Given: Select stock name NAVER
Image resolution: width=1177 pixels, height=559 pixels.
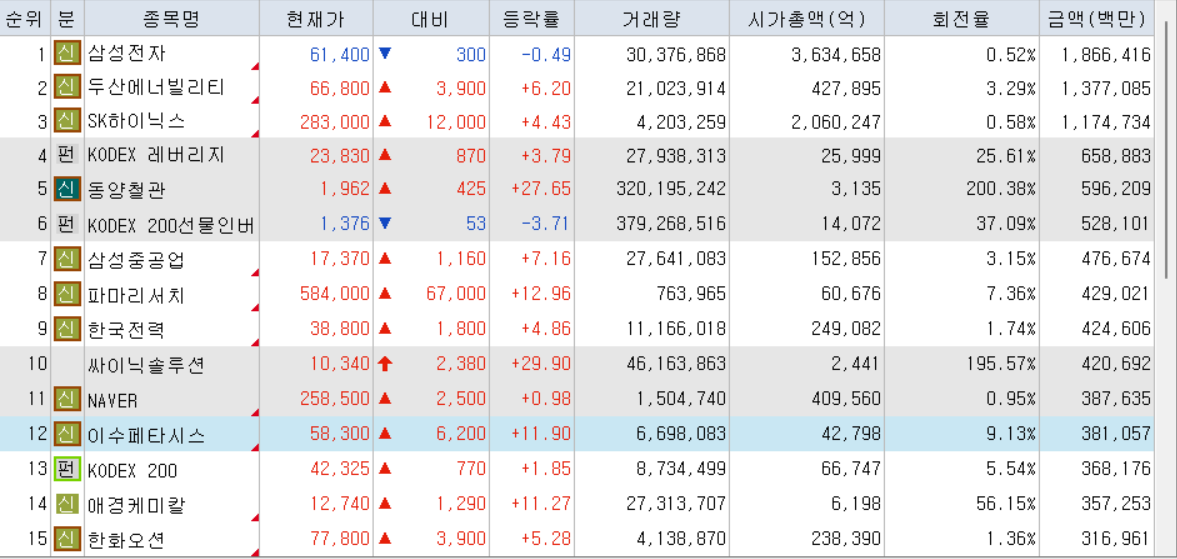Looking at the screenshot, I should (x=112, y=401).
